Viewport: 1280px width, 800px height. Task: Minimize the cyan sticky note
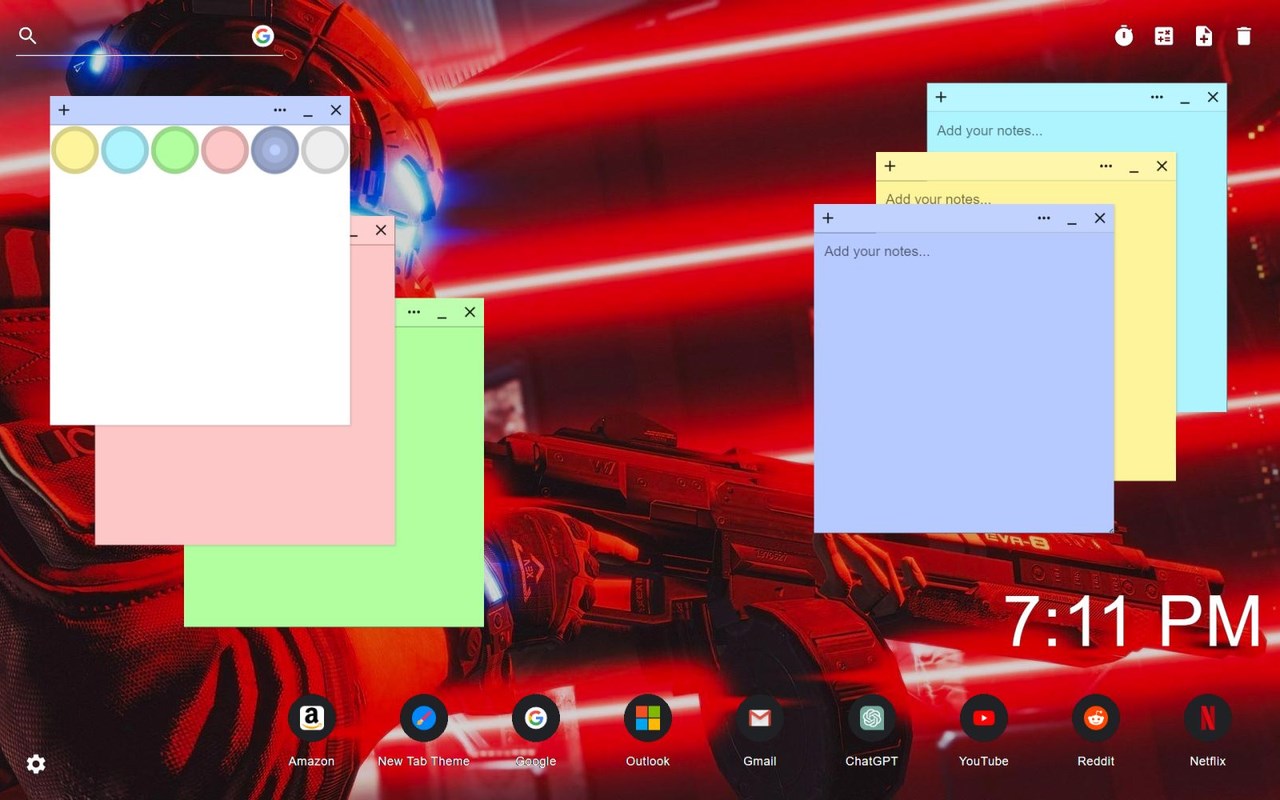click(1185, 99)
